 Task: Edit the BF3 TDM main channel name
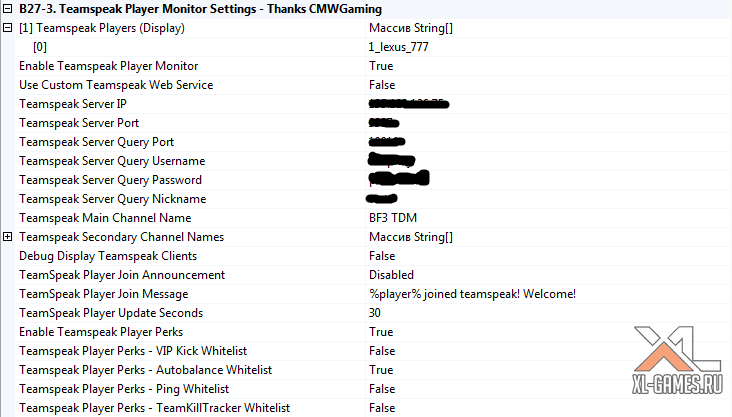(393, 218)
